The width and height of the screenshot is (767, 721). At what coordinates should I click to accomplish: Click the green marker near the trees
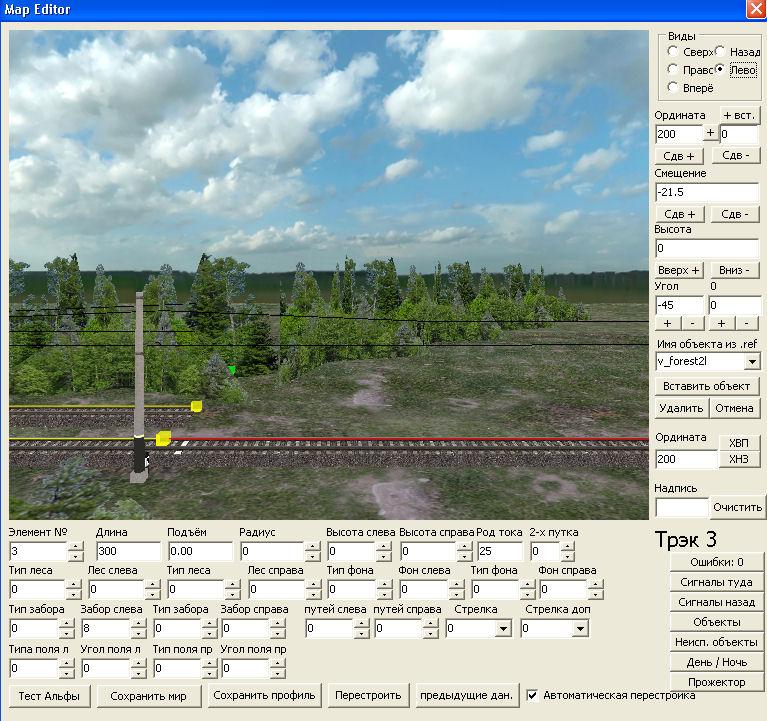(232, 370)
